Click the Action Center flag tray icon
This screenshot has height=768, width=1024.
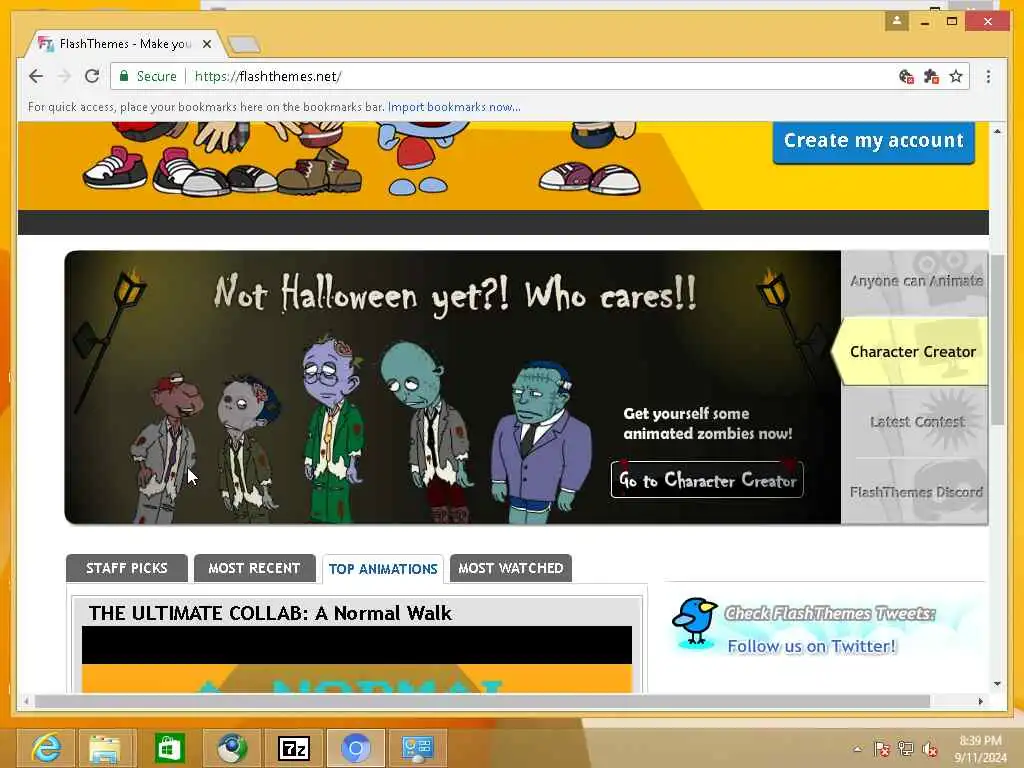[x=882, y=749]
